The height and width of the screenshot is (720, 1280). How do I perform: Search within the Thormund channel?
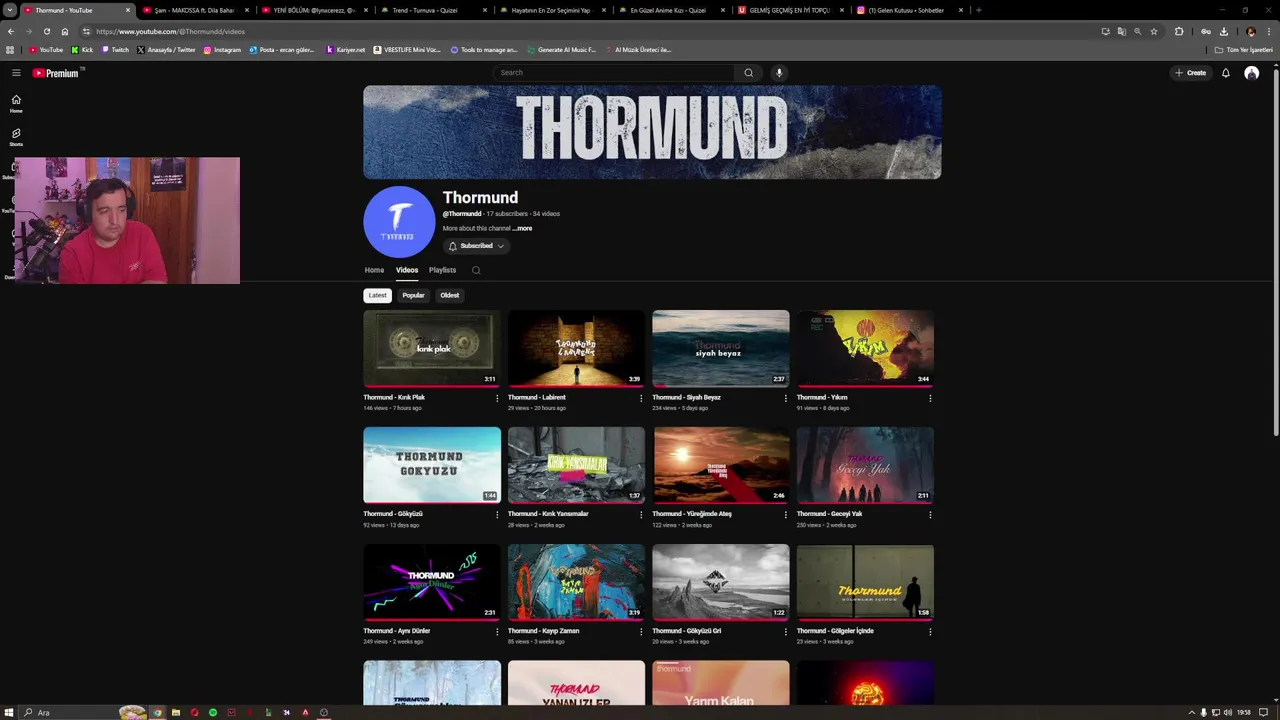(x=476, y=270)
